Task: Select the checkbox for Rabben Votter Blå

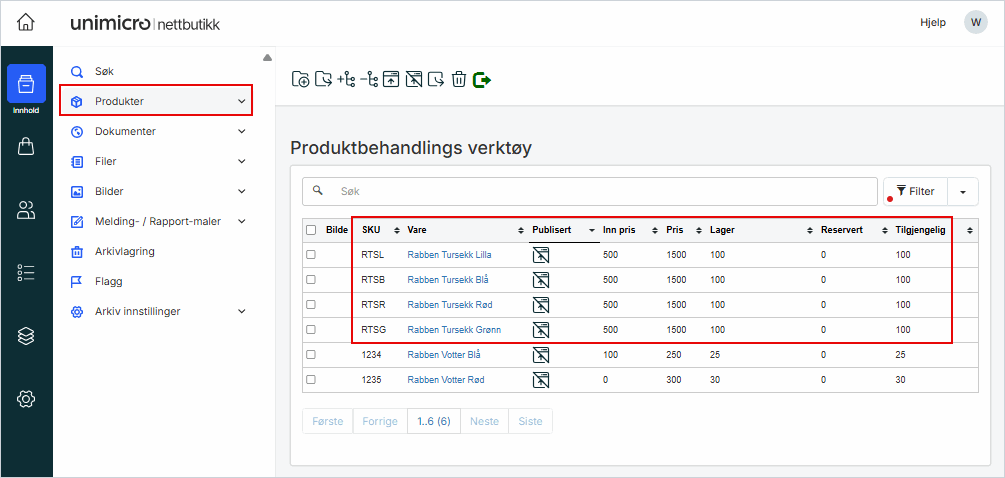Action: pos(311,355)
